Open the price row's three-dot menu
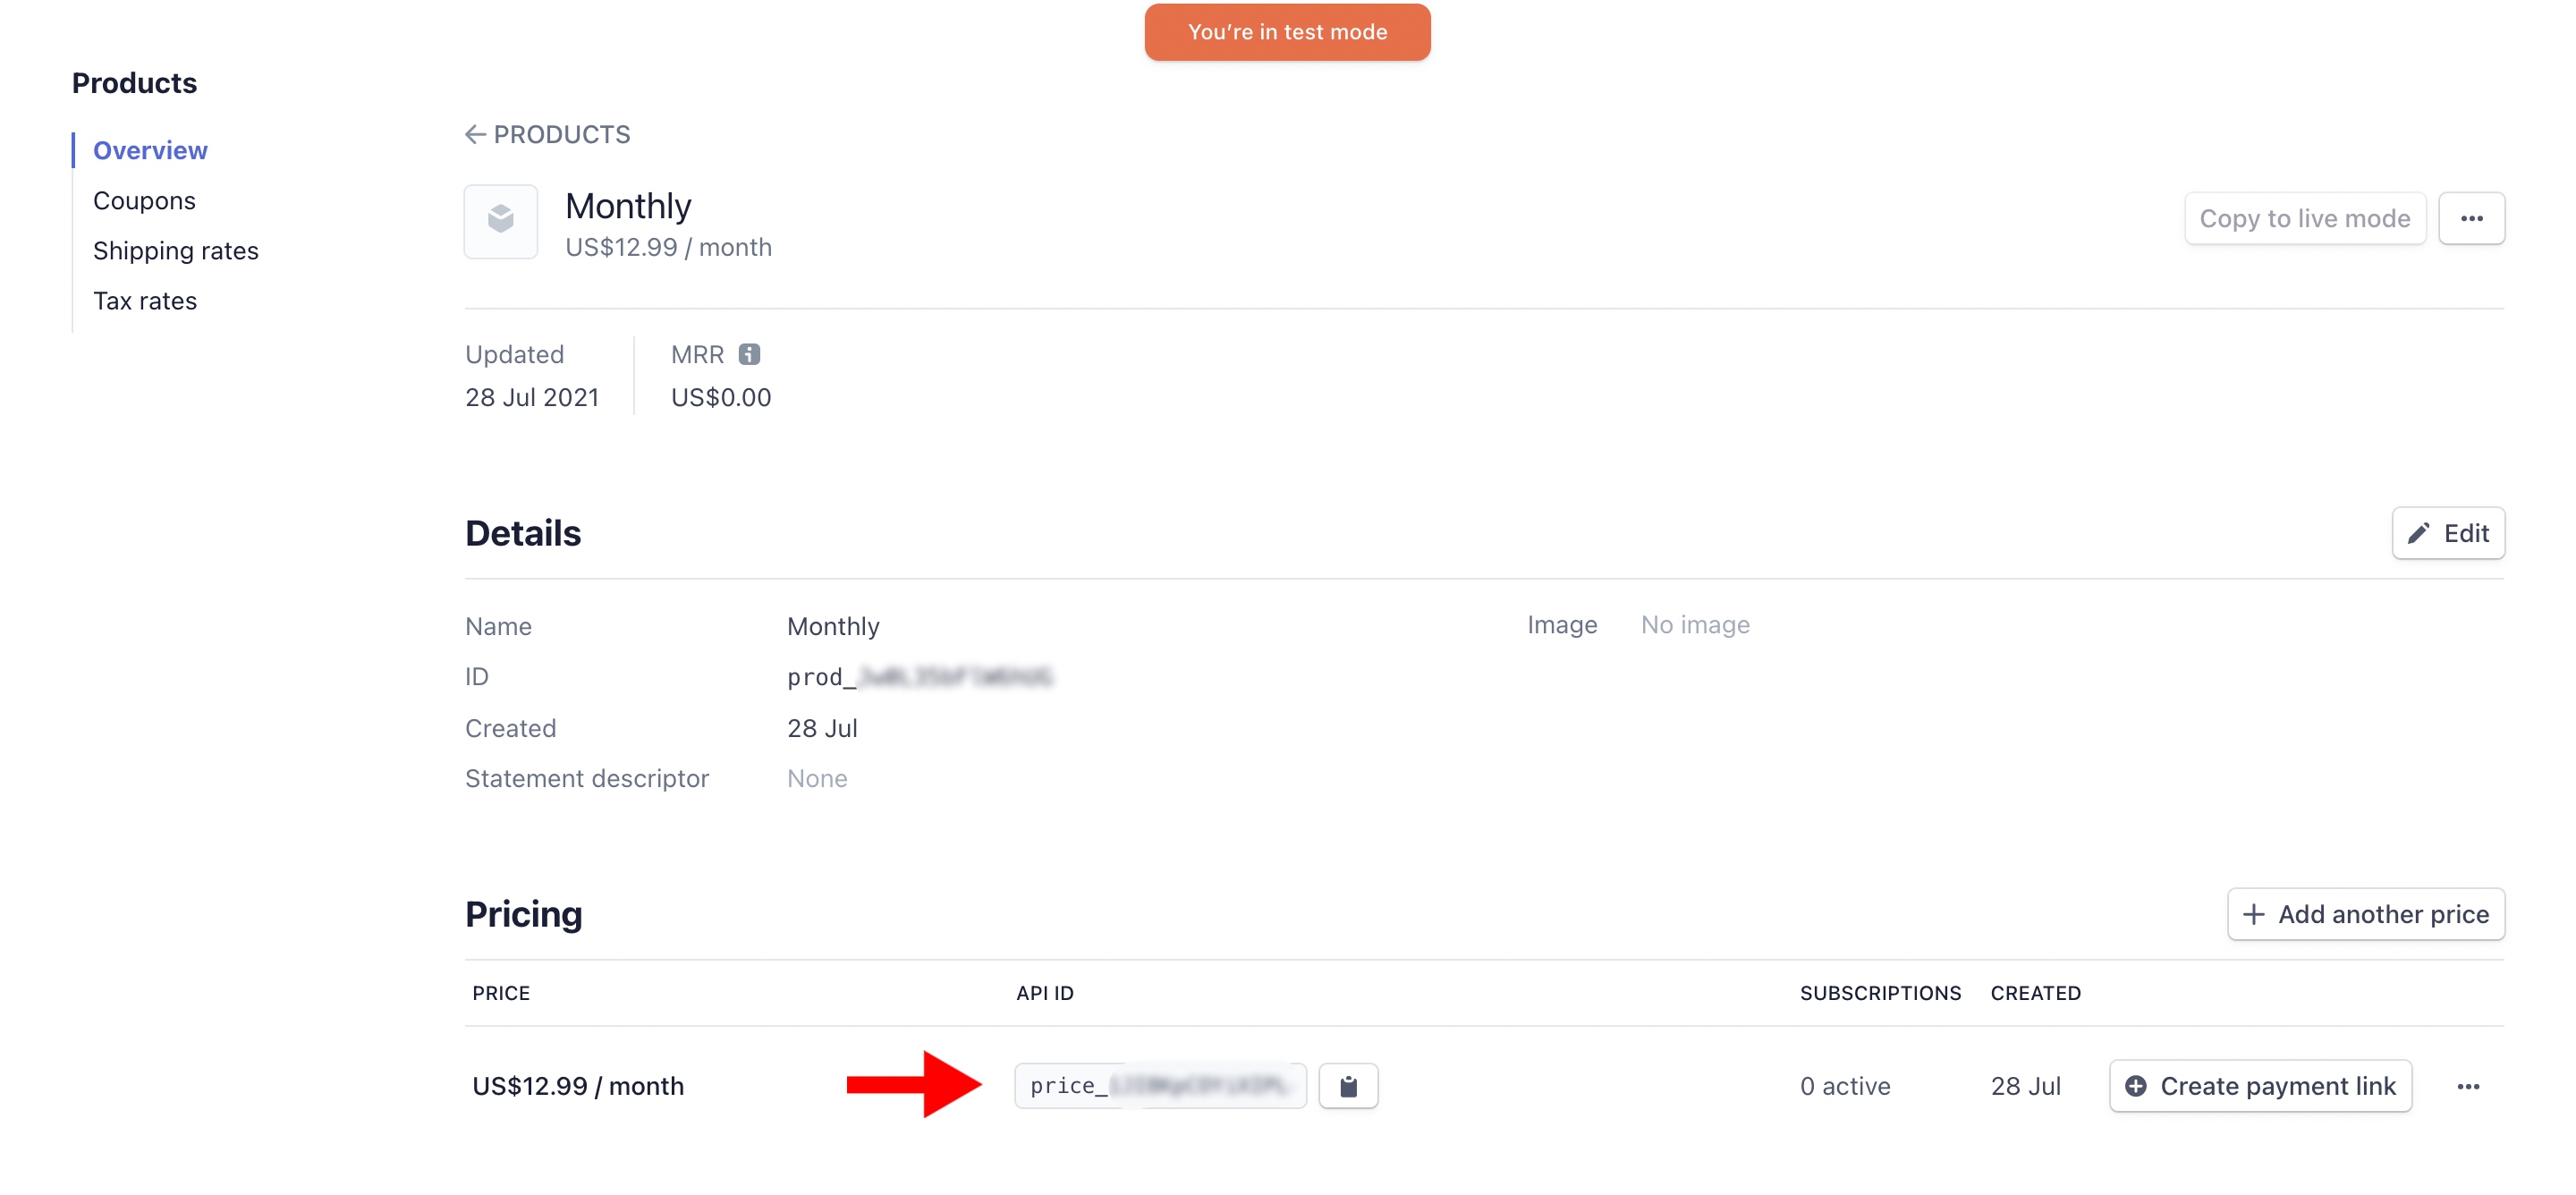 [2467, 1086]
